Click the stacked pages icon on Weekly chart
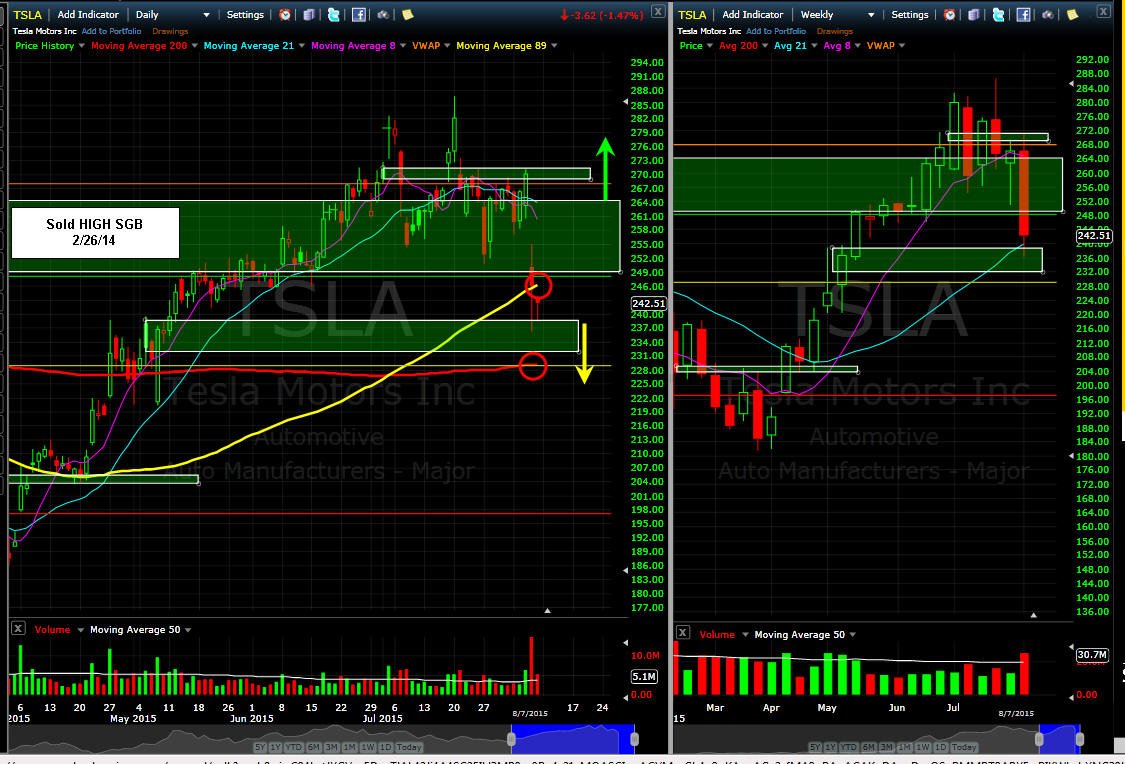The image size is (1125, 764). pyautogui.click(x=974, y=14)
